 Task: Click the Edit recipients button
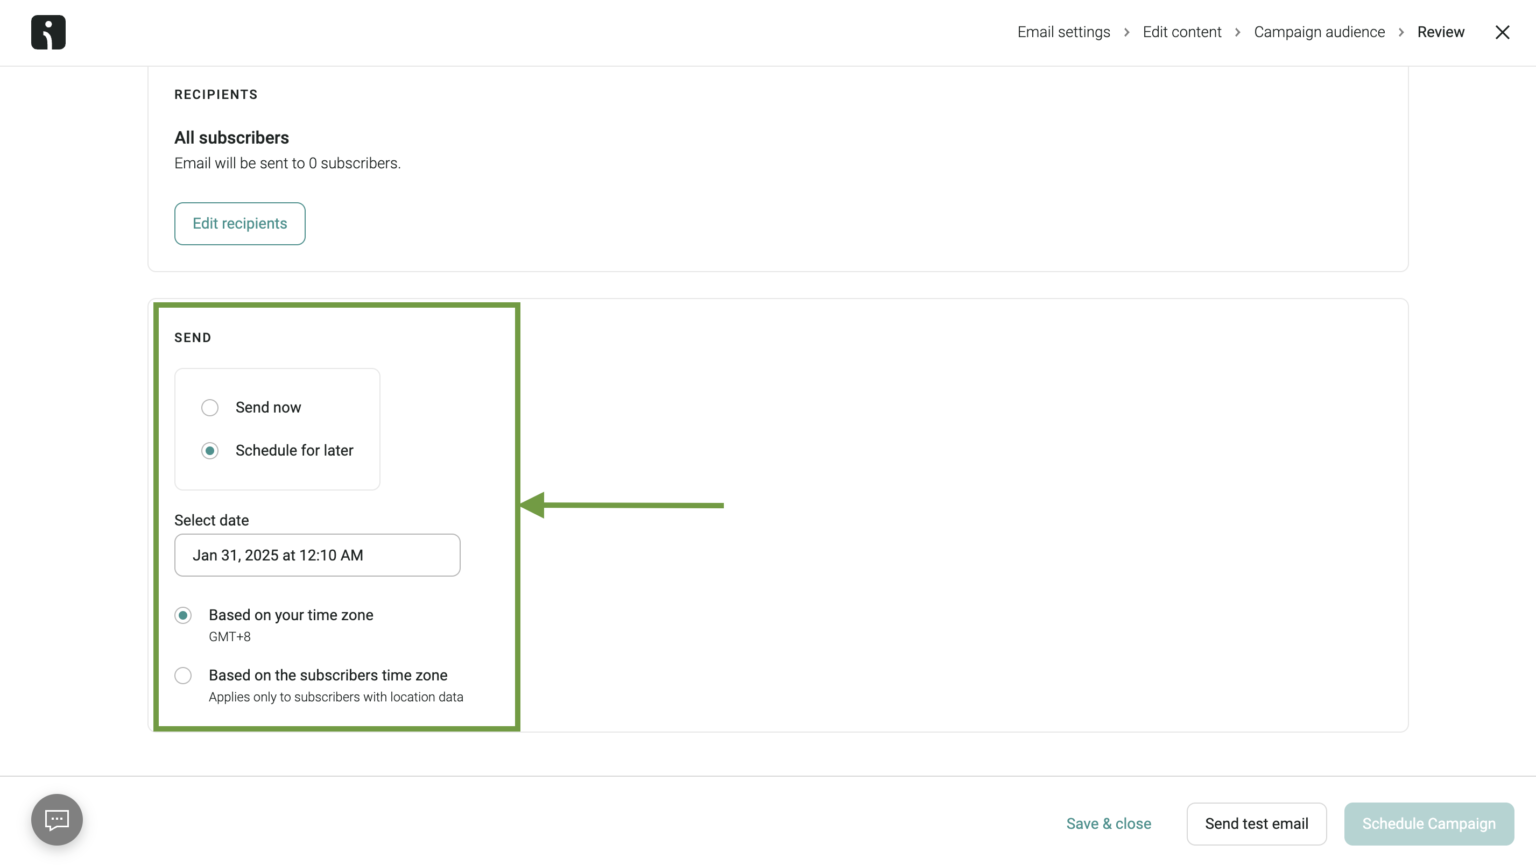[240, 223]
